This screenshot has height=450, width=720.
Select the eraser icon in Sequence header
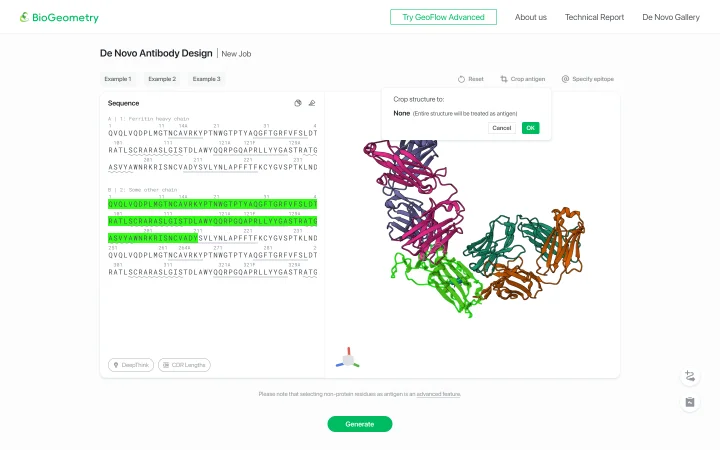click(312, 103)
